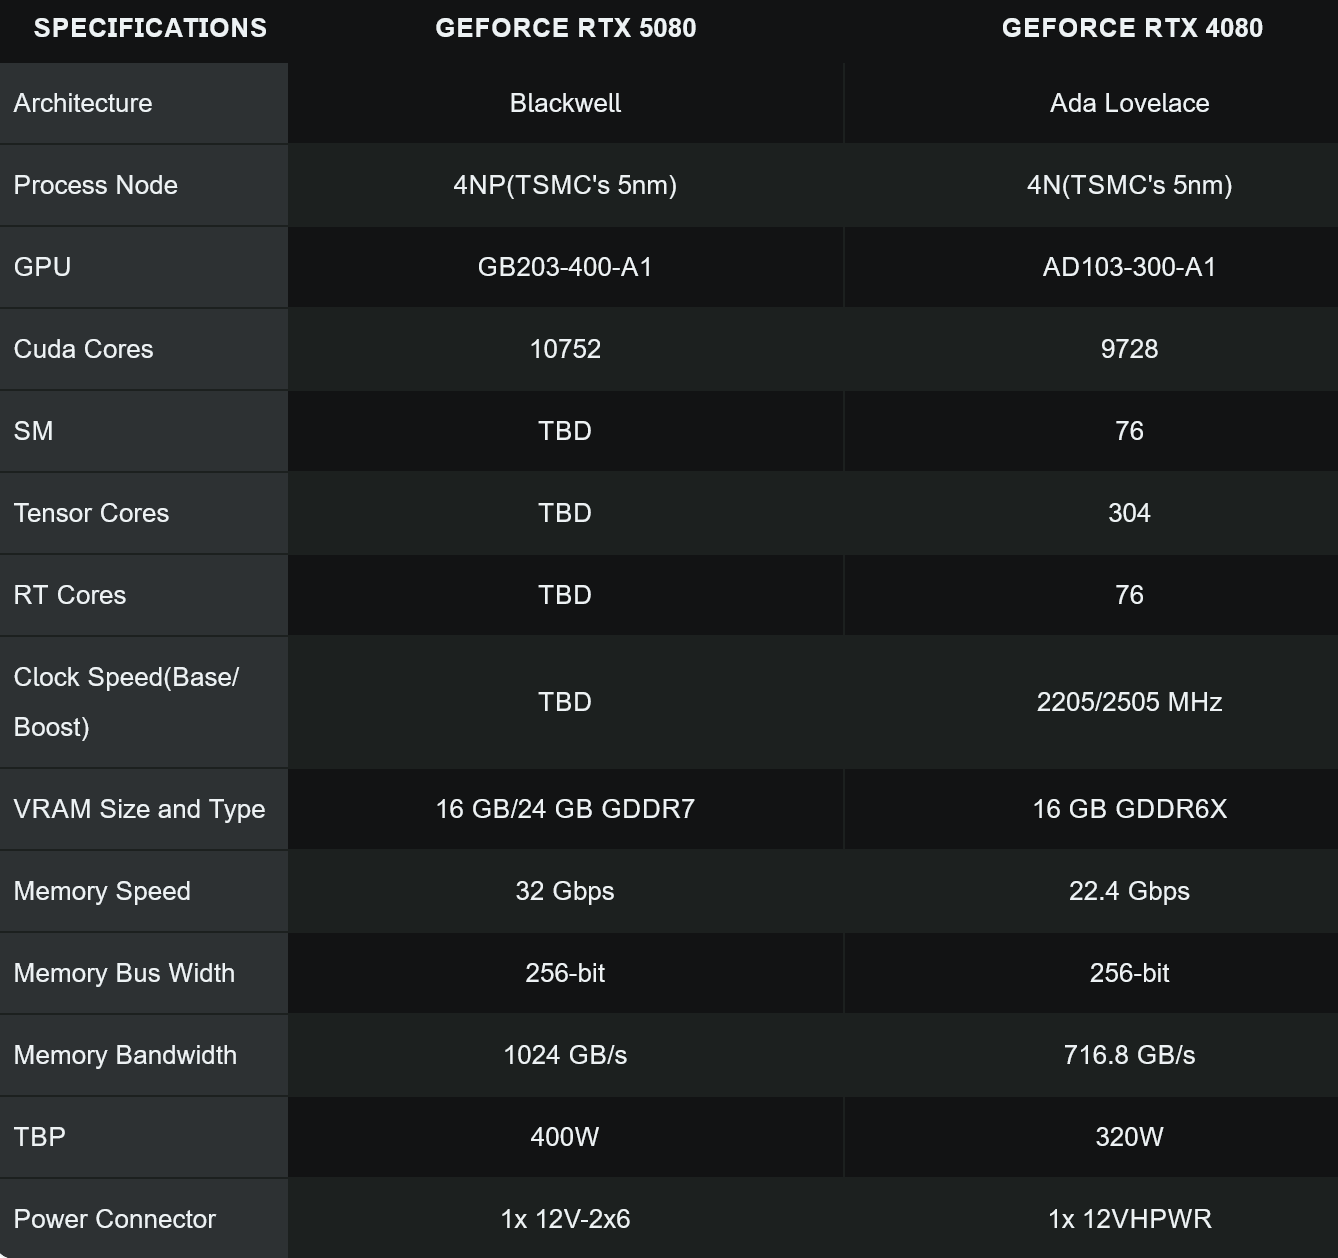Click the 1x 12VHPWR power connector cell
1338x1258 pixels.
(1129, 1219)
